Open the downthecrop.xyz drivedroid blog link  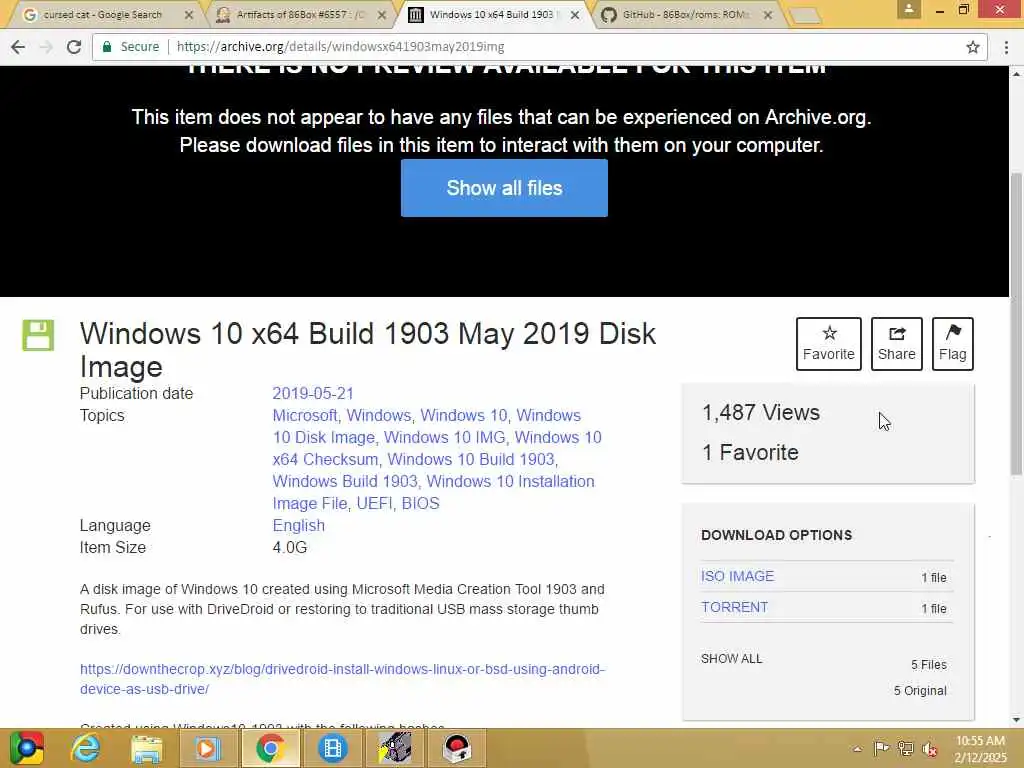[x=342, y=679]
